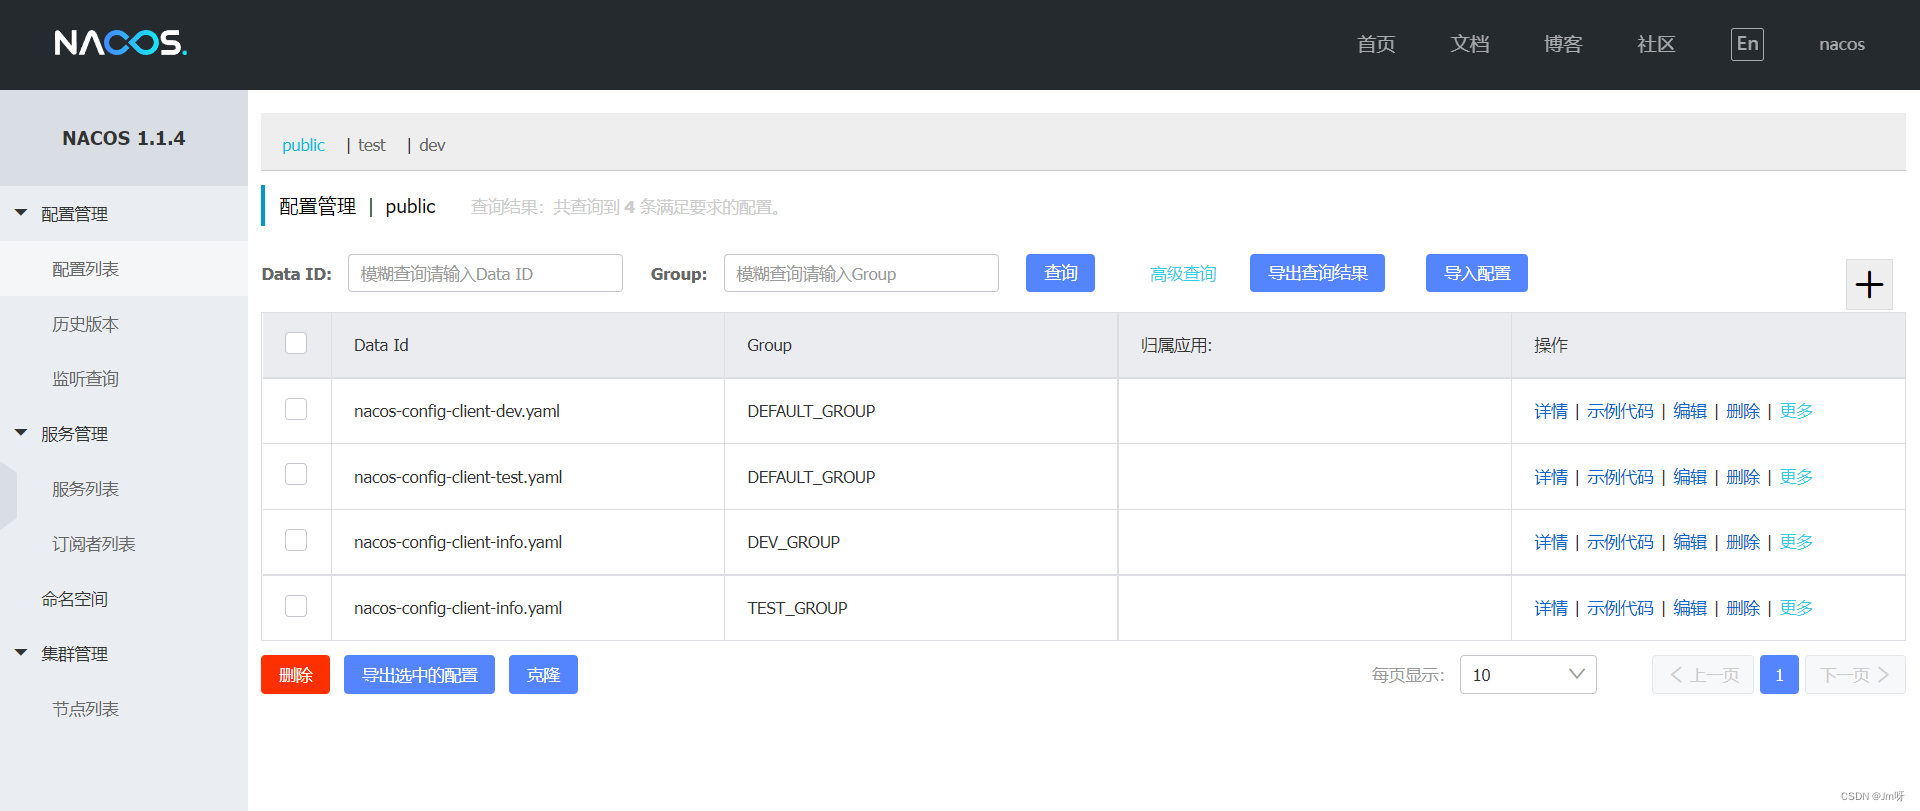Open 文档 in the top navigation
This screenshot has height=811, width=1920.
tap(1470, 44)
